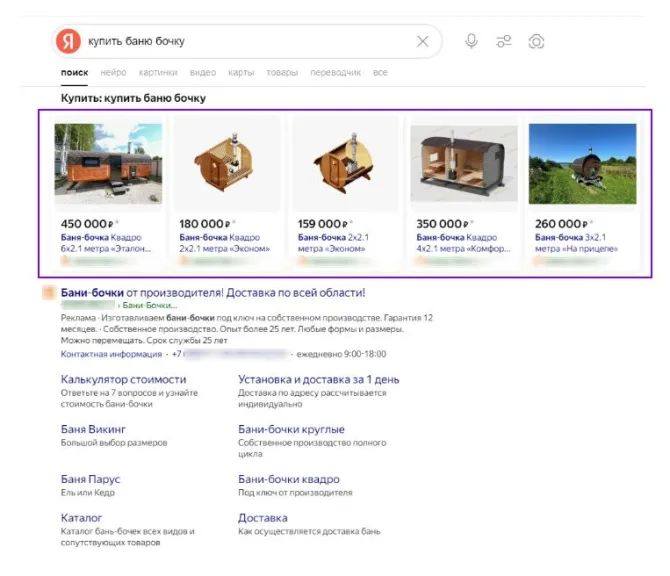670x576 pixels.
Task: Follow the green 'Бани-Бочки...' breadcrumb link
Action: 150,305
